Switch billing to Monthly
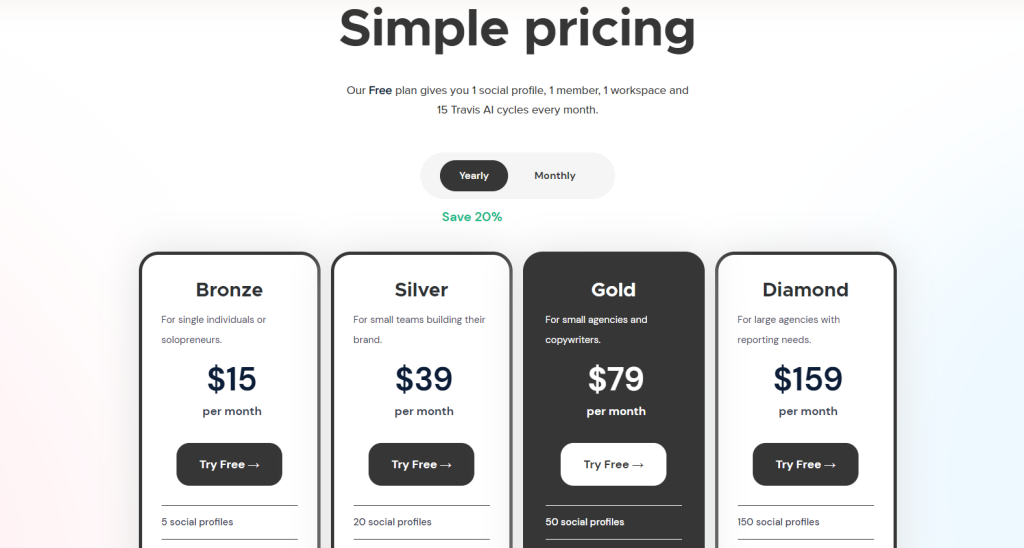 pos(554,176)
